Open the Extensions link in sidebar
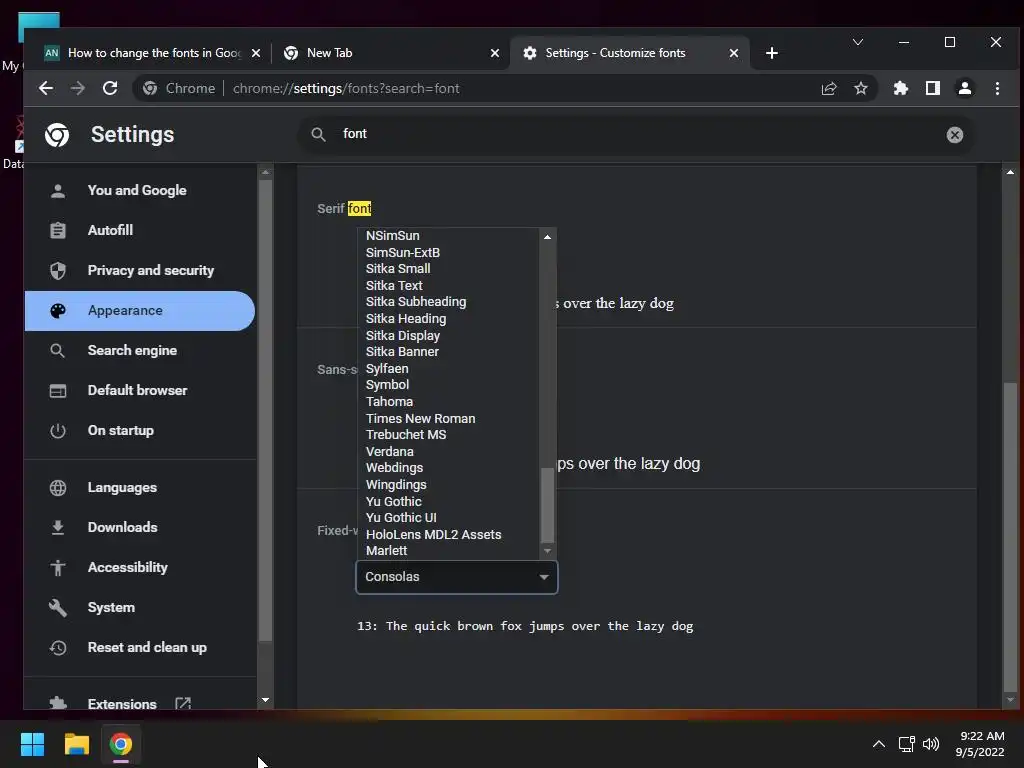Viewport: 1024px width, 768px height. pyautogui.click(x=140, y=704)
